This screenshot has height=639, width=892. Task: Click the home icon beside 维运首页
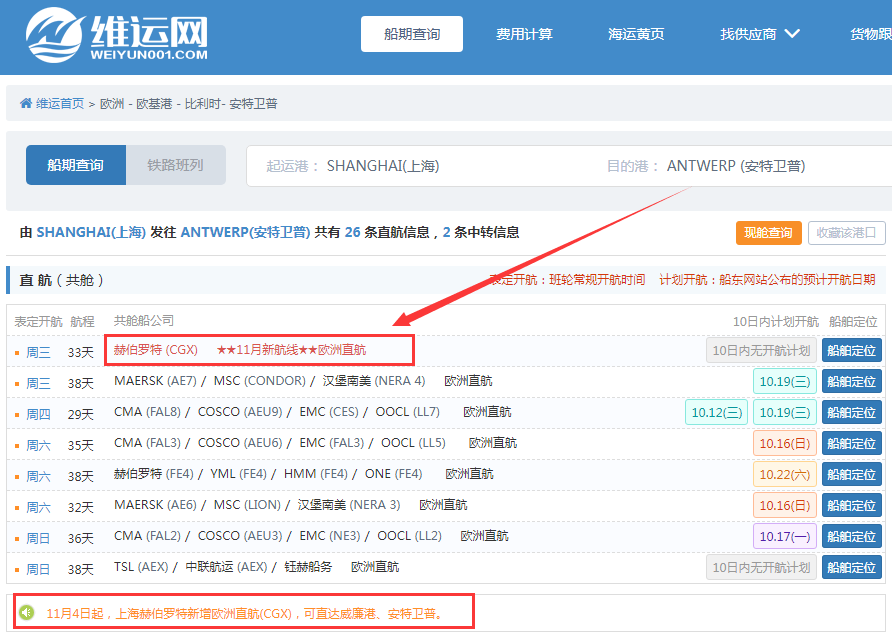(x=27, y=103)
